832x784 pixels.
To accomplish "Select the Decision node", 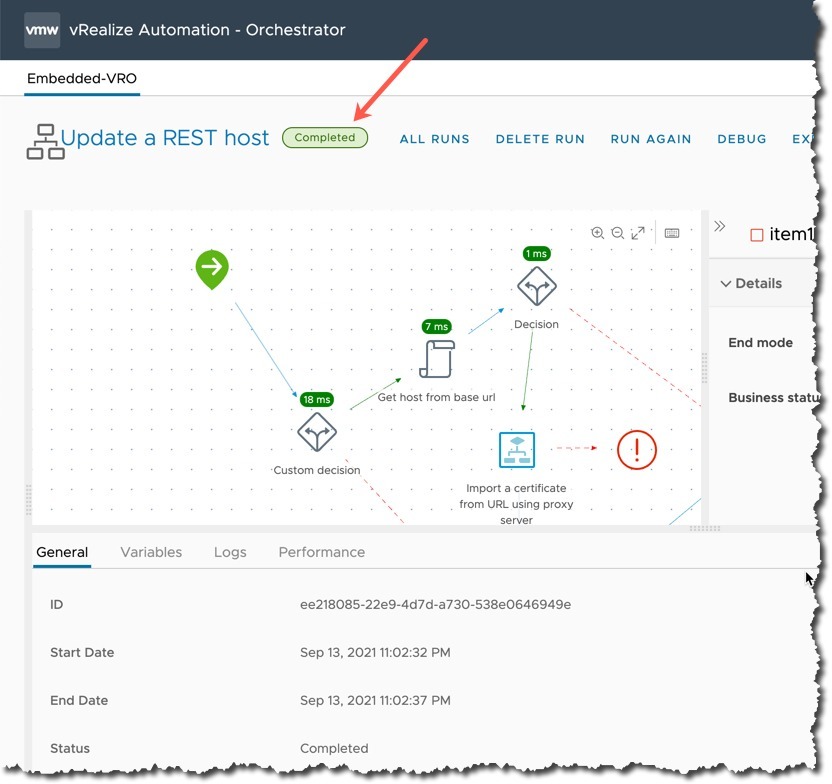I will point(536,286).
